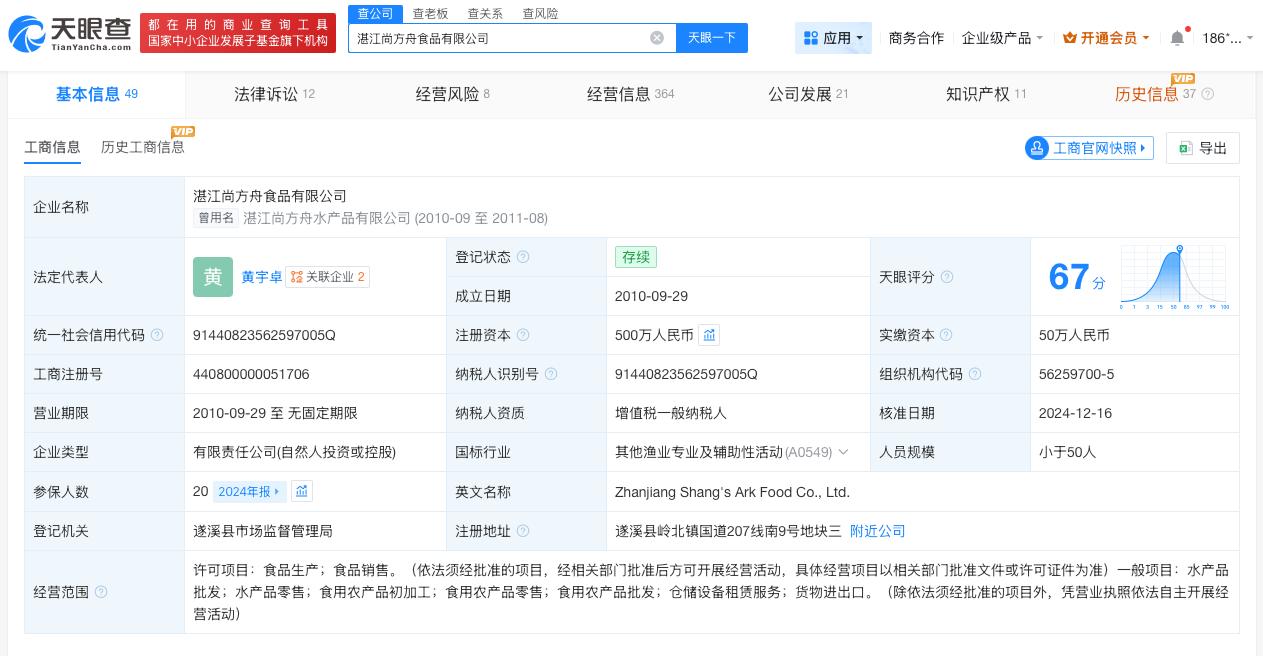Click English name Zhanjiang Shang's Ark Food
This screenshot has width=1263, height=656.
(x=732, y=492)
